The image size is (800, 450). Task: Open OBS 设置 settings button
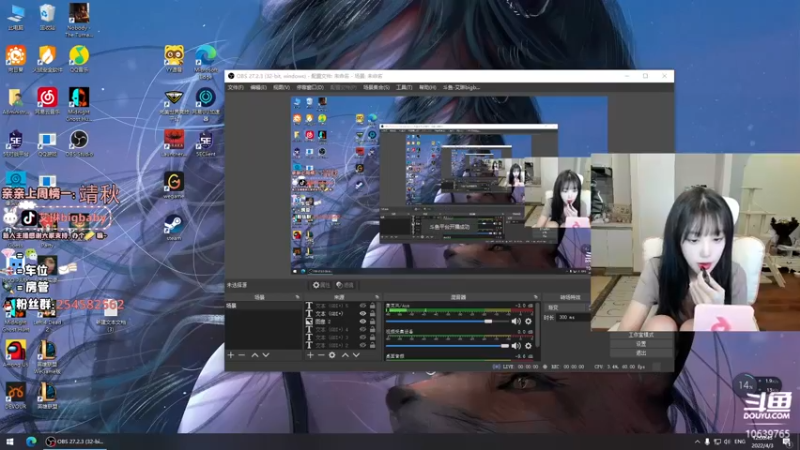(641, 344)
